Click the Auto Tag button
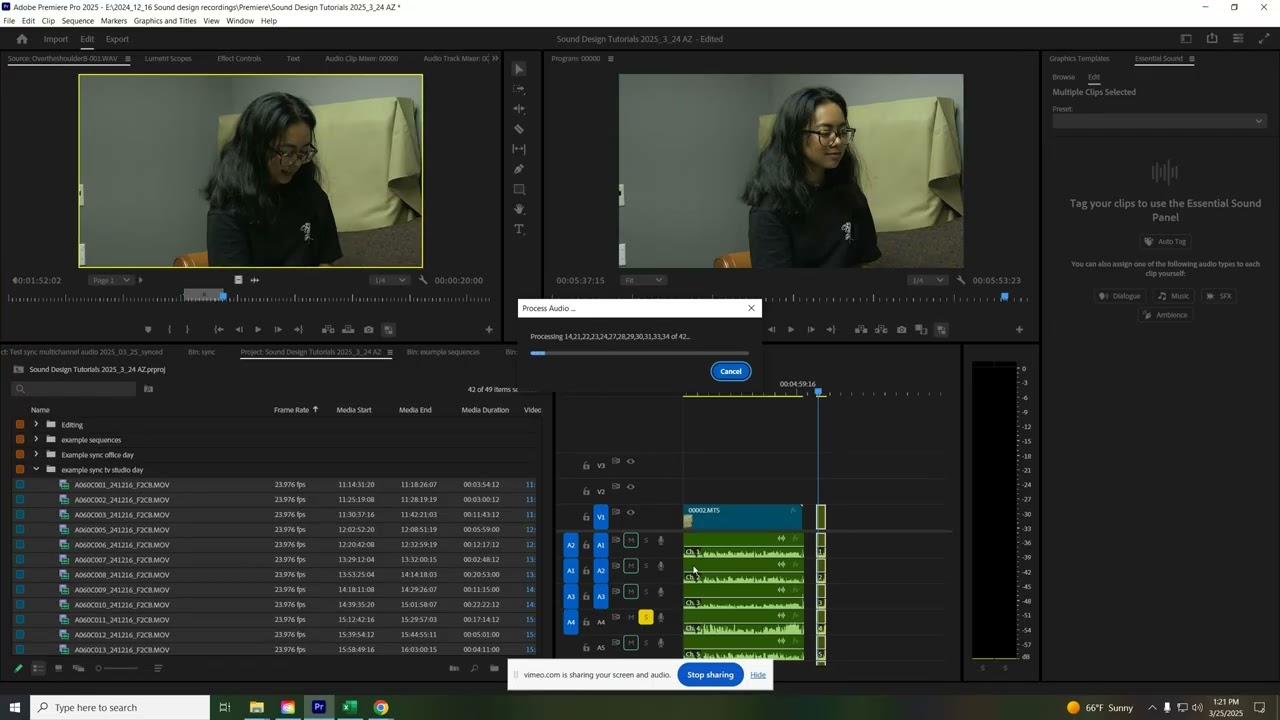1280x720 pixels. click(1165, 241)
